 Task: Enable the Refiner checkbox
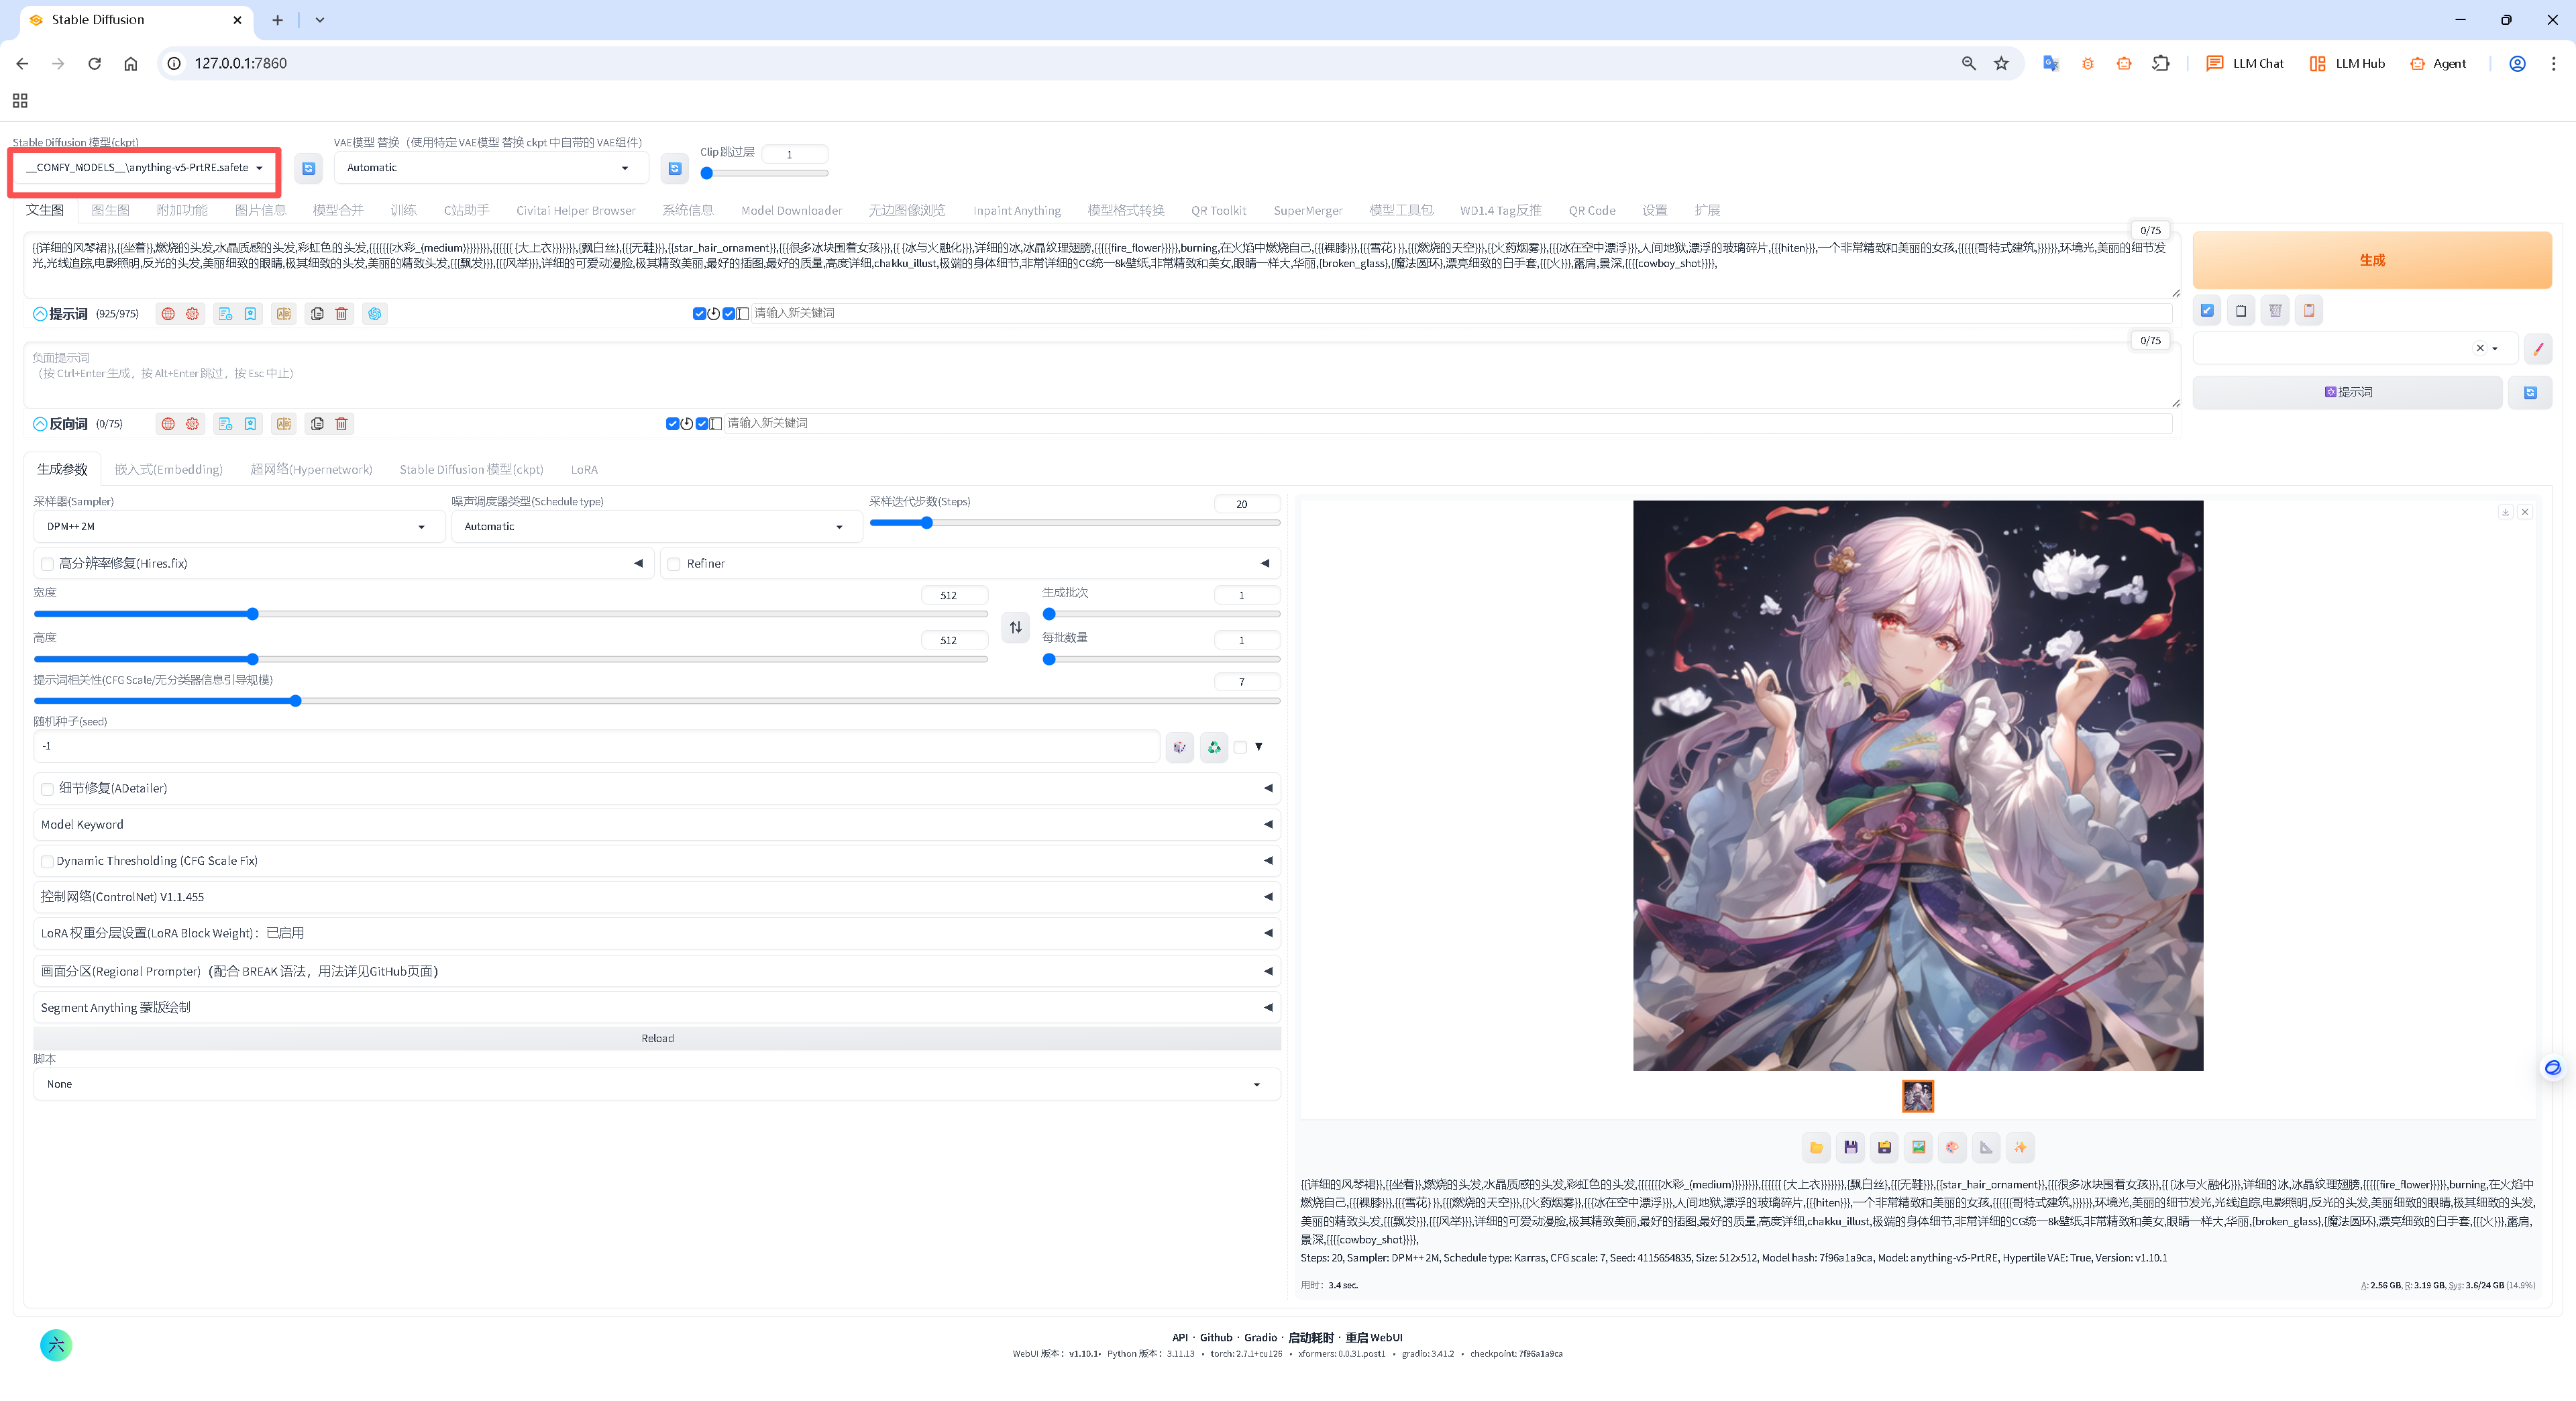[x=674, y=564]
